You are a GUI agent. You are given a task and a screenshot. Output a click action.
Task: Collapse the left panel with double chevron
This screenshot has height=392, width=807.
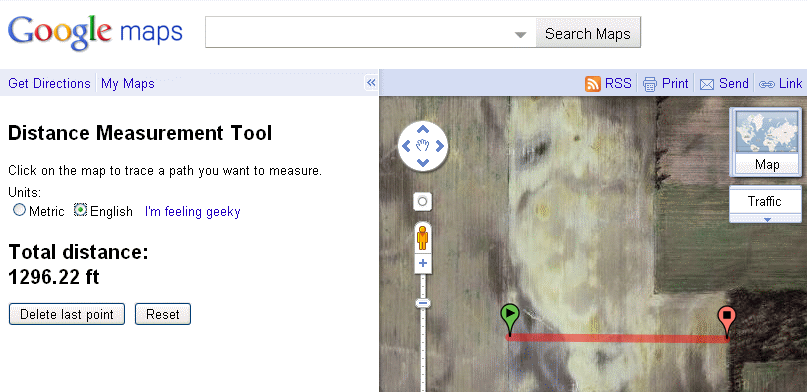pos(371,83)
